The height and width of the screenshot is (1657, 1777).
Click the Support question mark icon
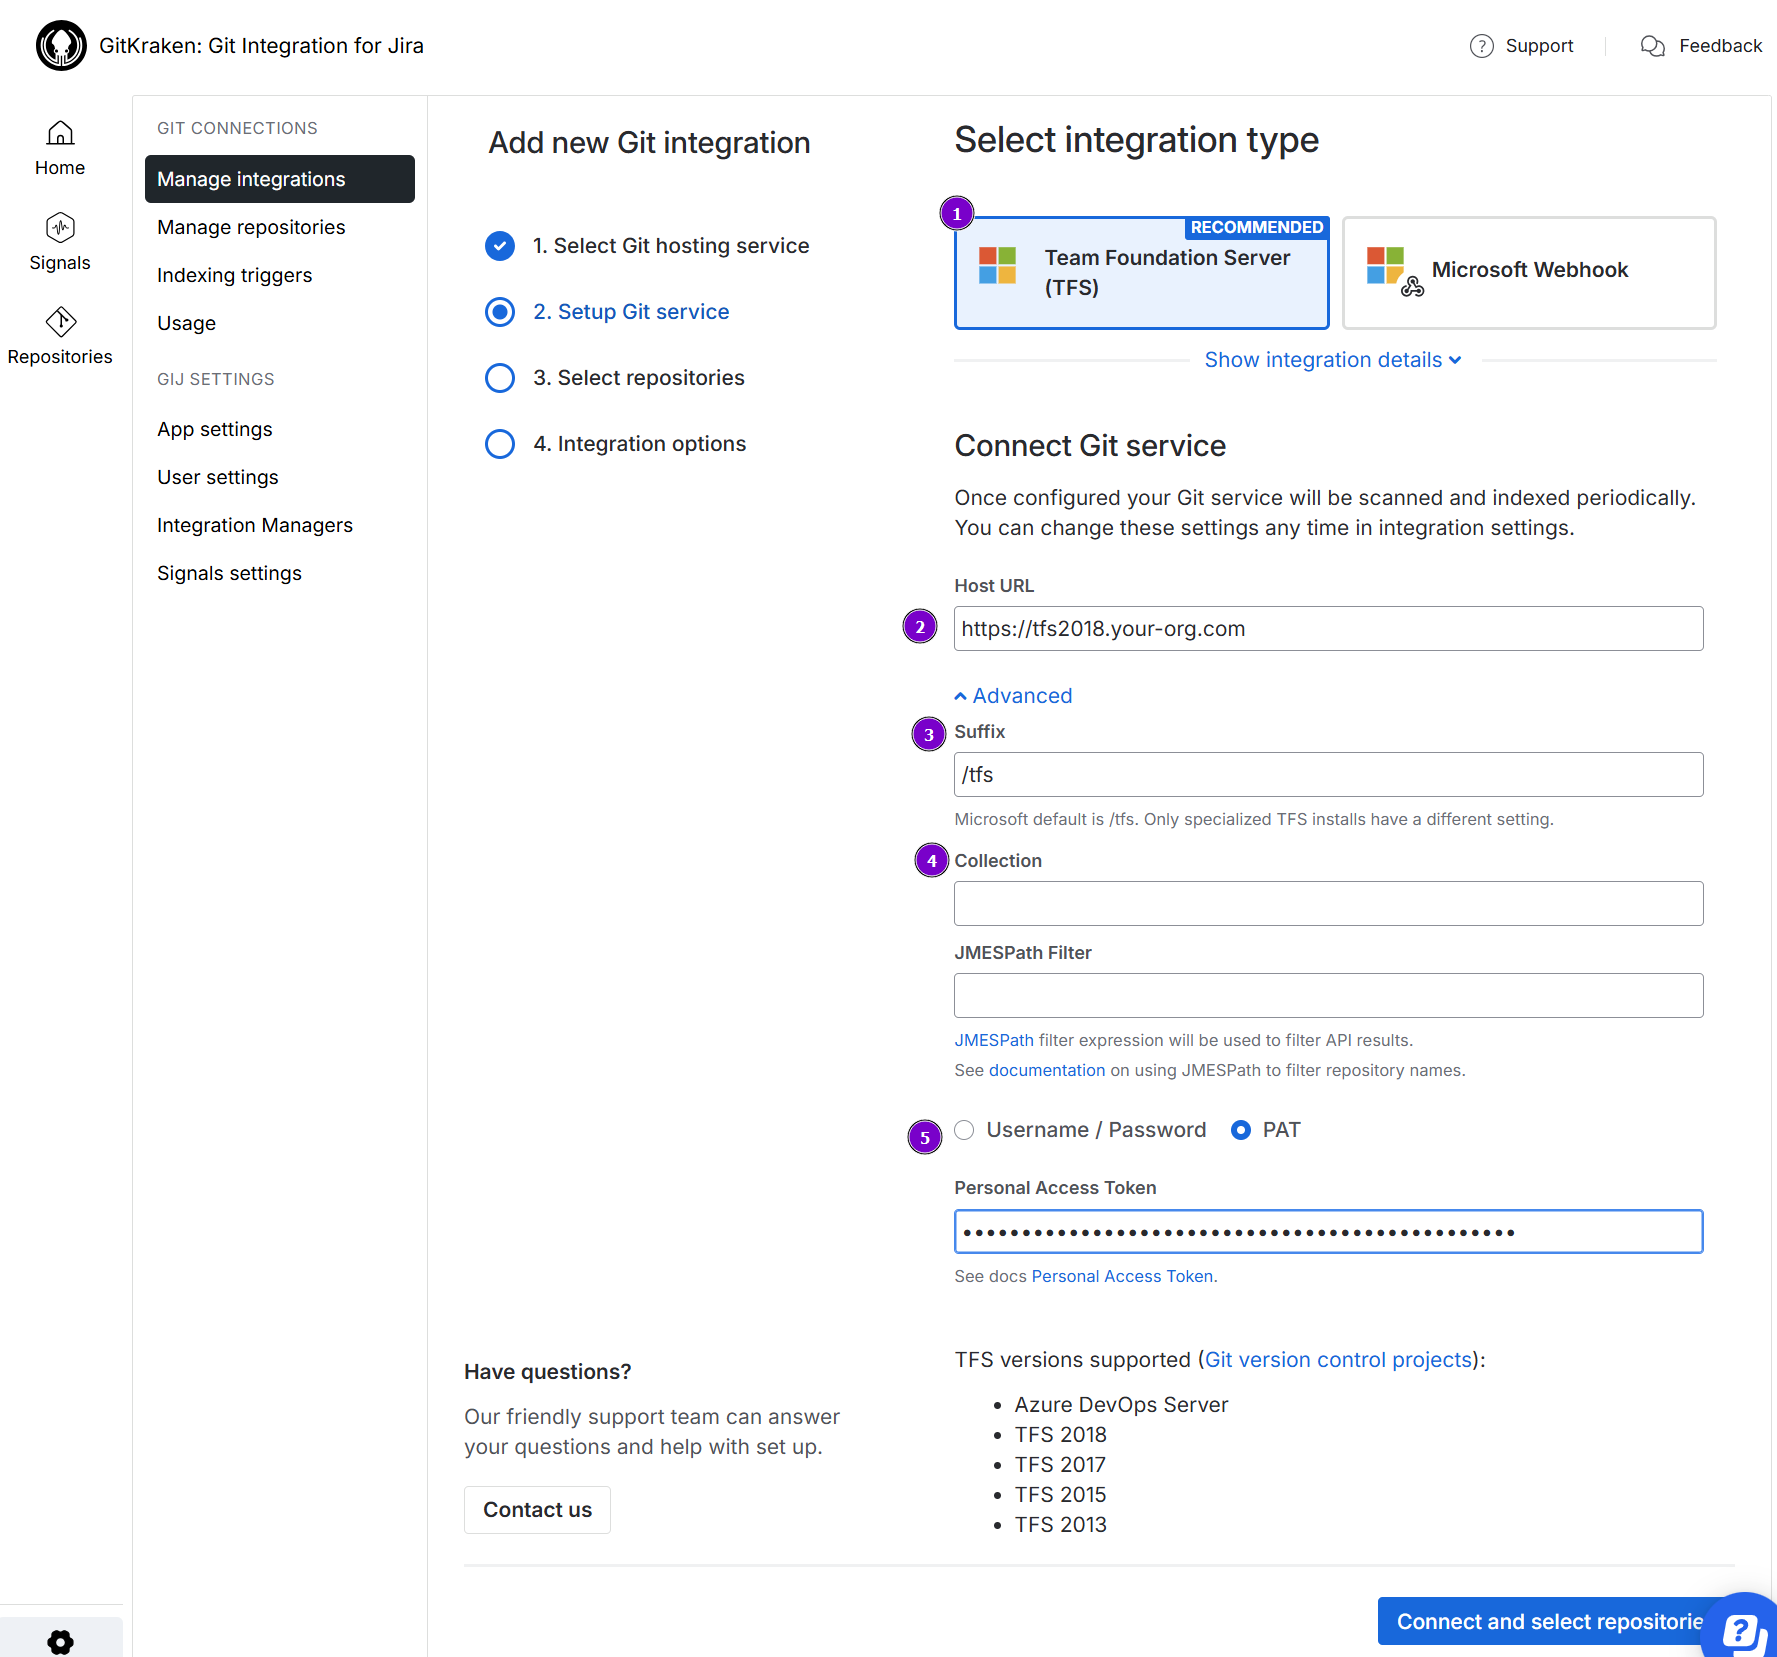[x=1481, y=46]
